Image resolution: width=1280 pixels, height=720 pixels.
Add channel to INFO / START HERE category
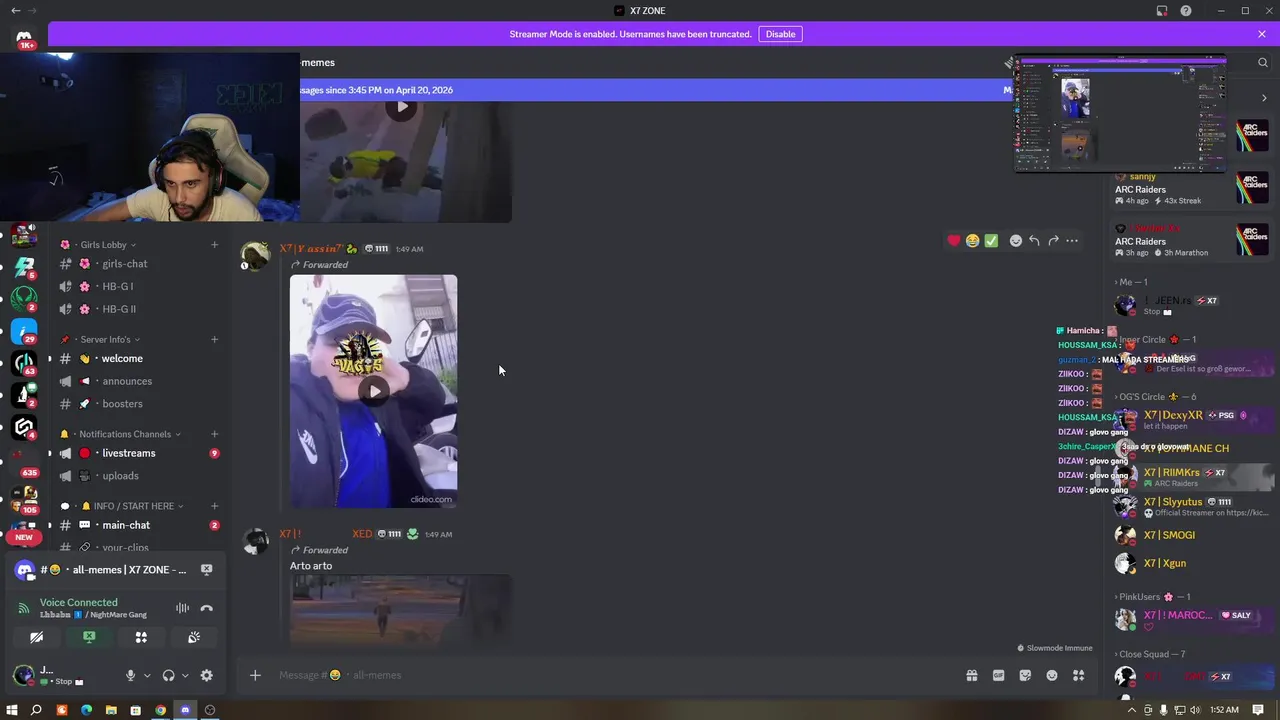coord(214,506)
